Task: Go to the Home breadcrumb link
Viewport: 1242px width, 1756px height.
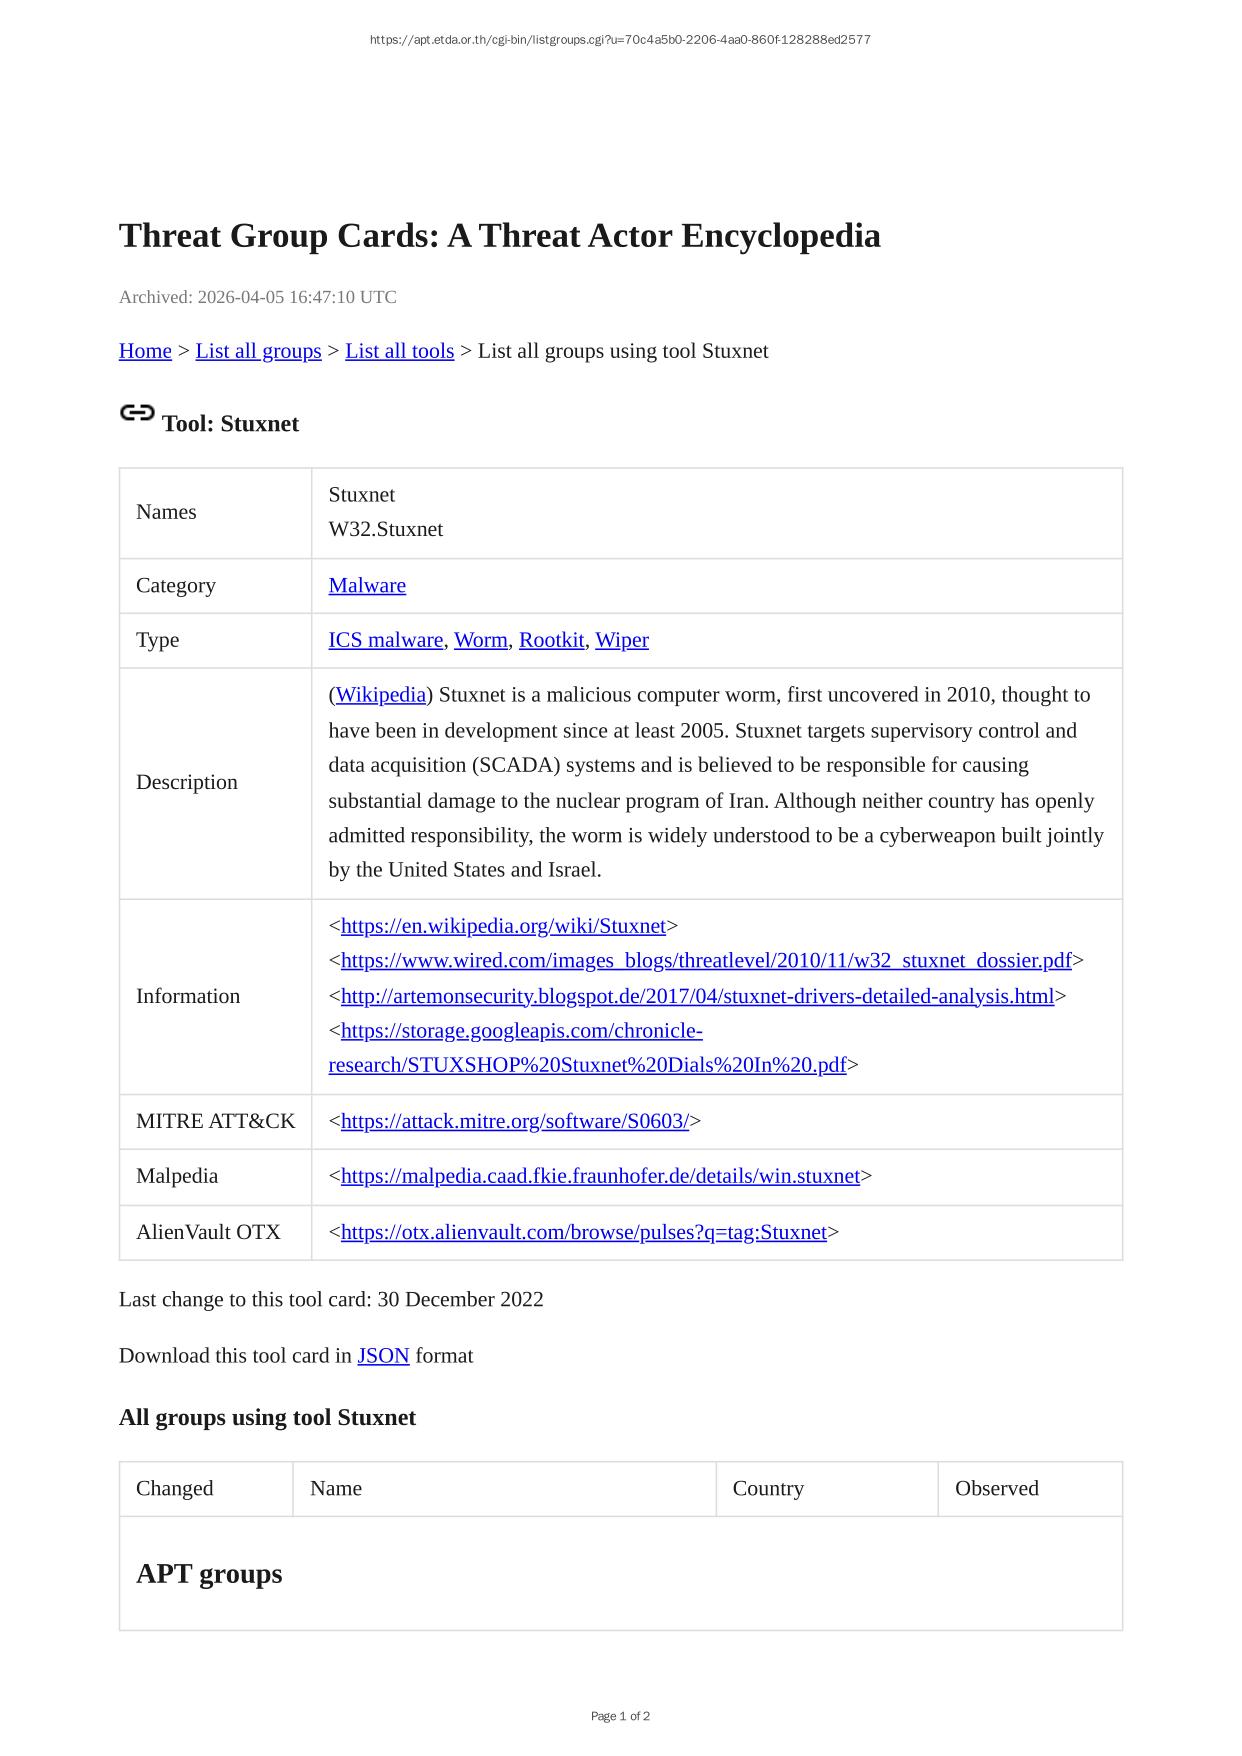Action: tap(145, 351)
